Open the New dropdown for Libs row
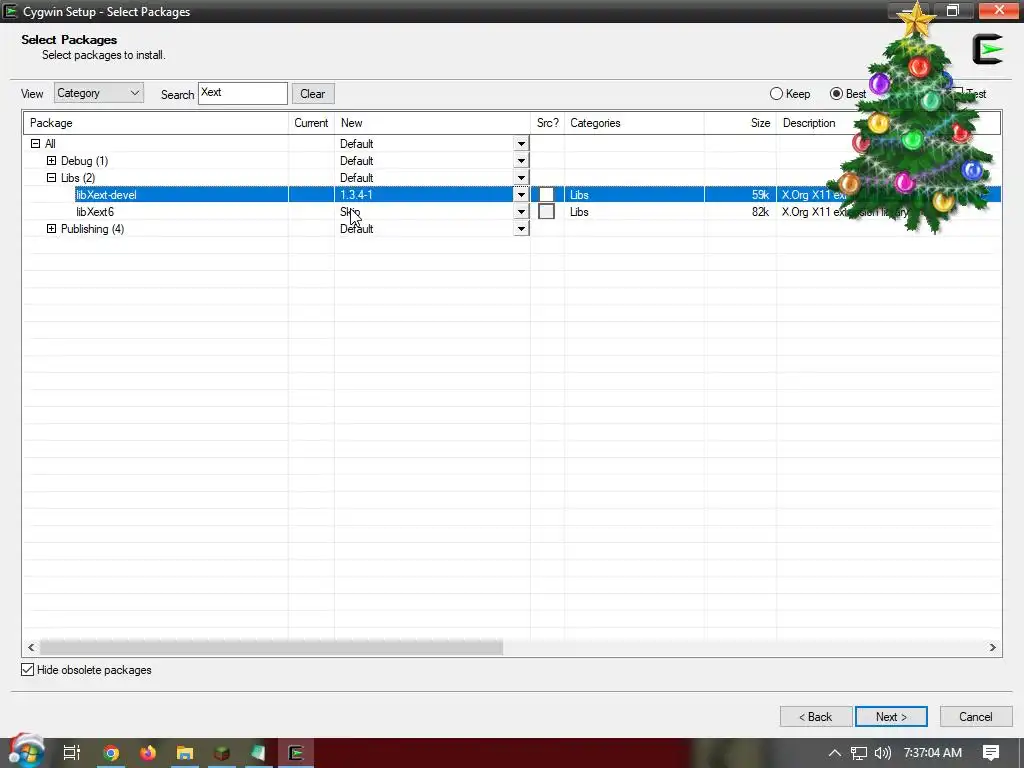 click(521, 178)
